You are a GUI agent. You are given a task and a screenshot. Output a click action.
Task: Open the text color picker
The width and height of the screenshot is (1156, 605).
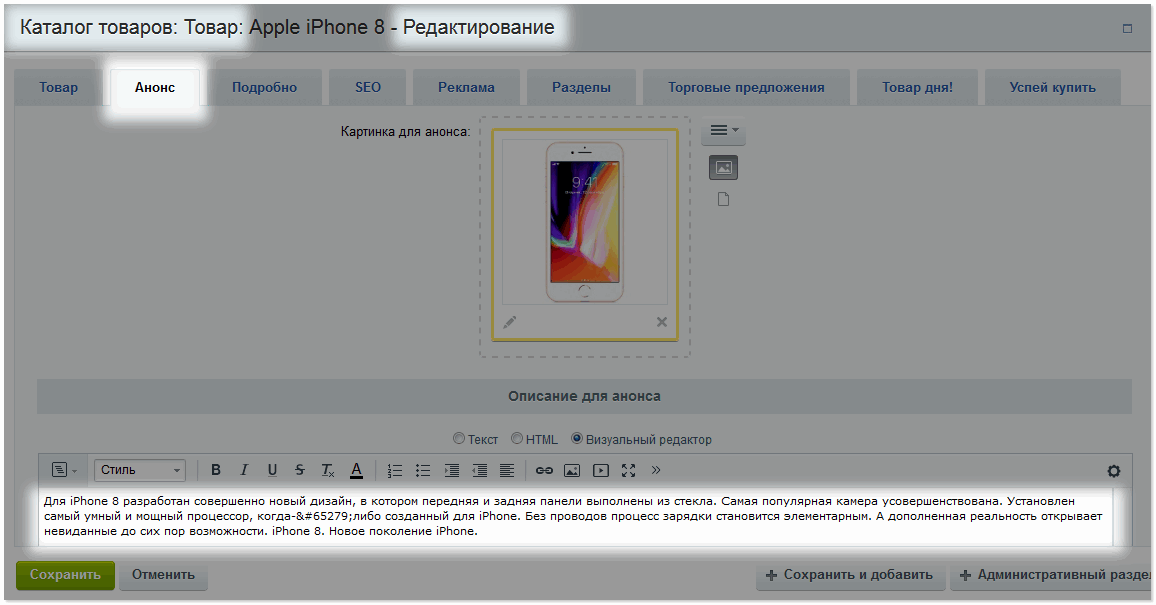pos(356,470)
